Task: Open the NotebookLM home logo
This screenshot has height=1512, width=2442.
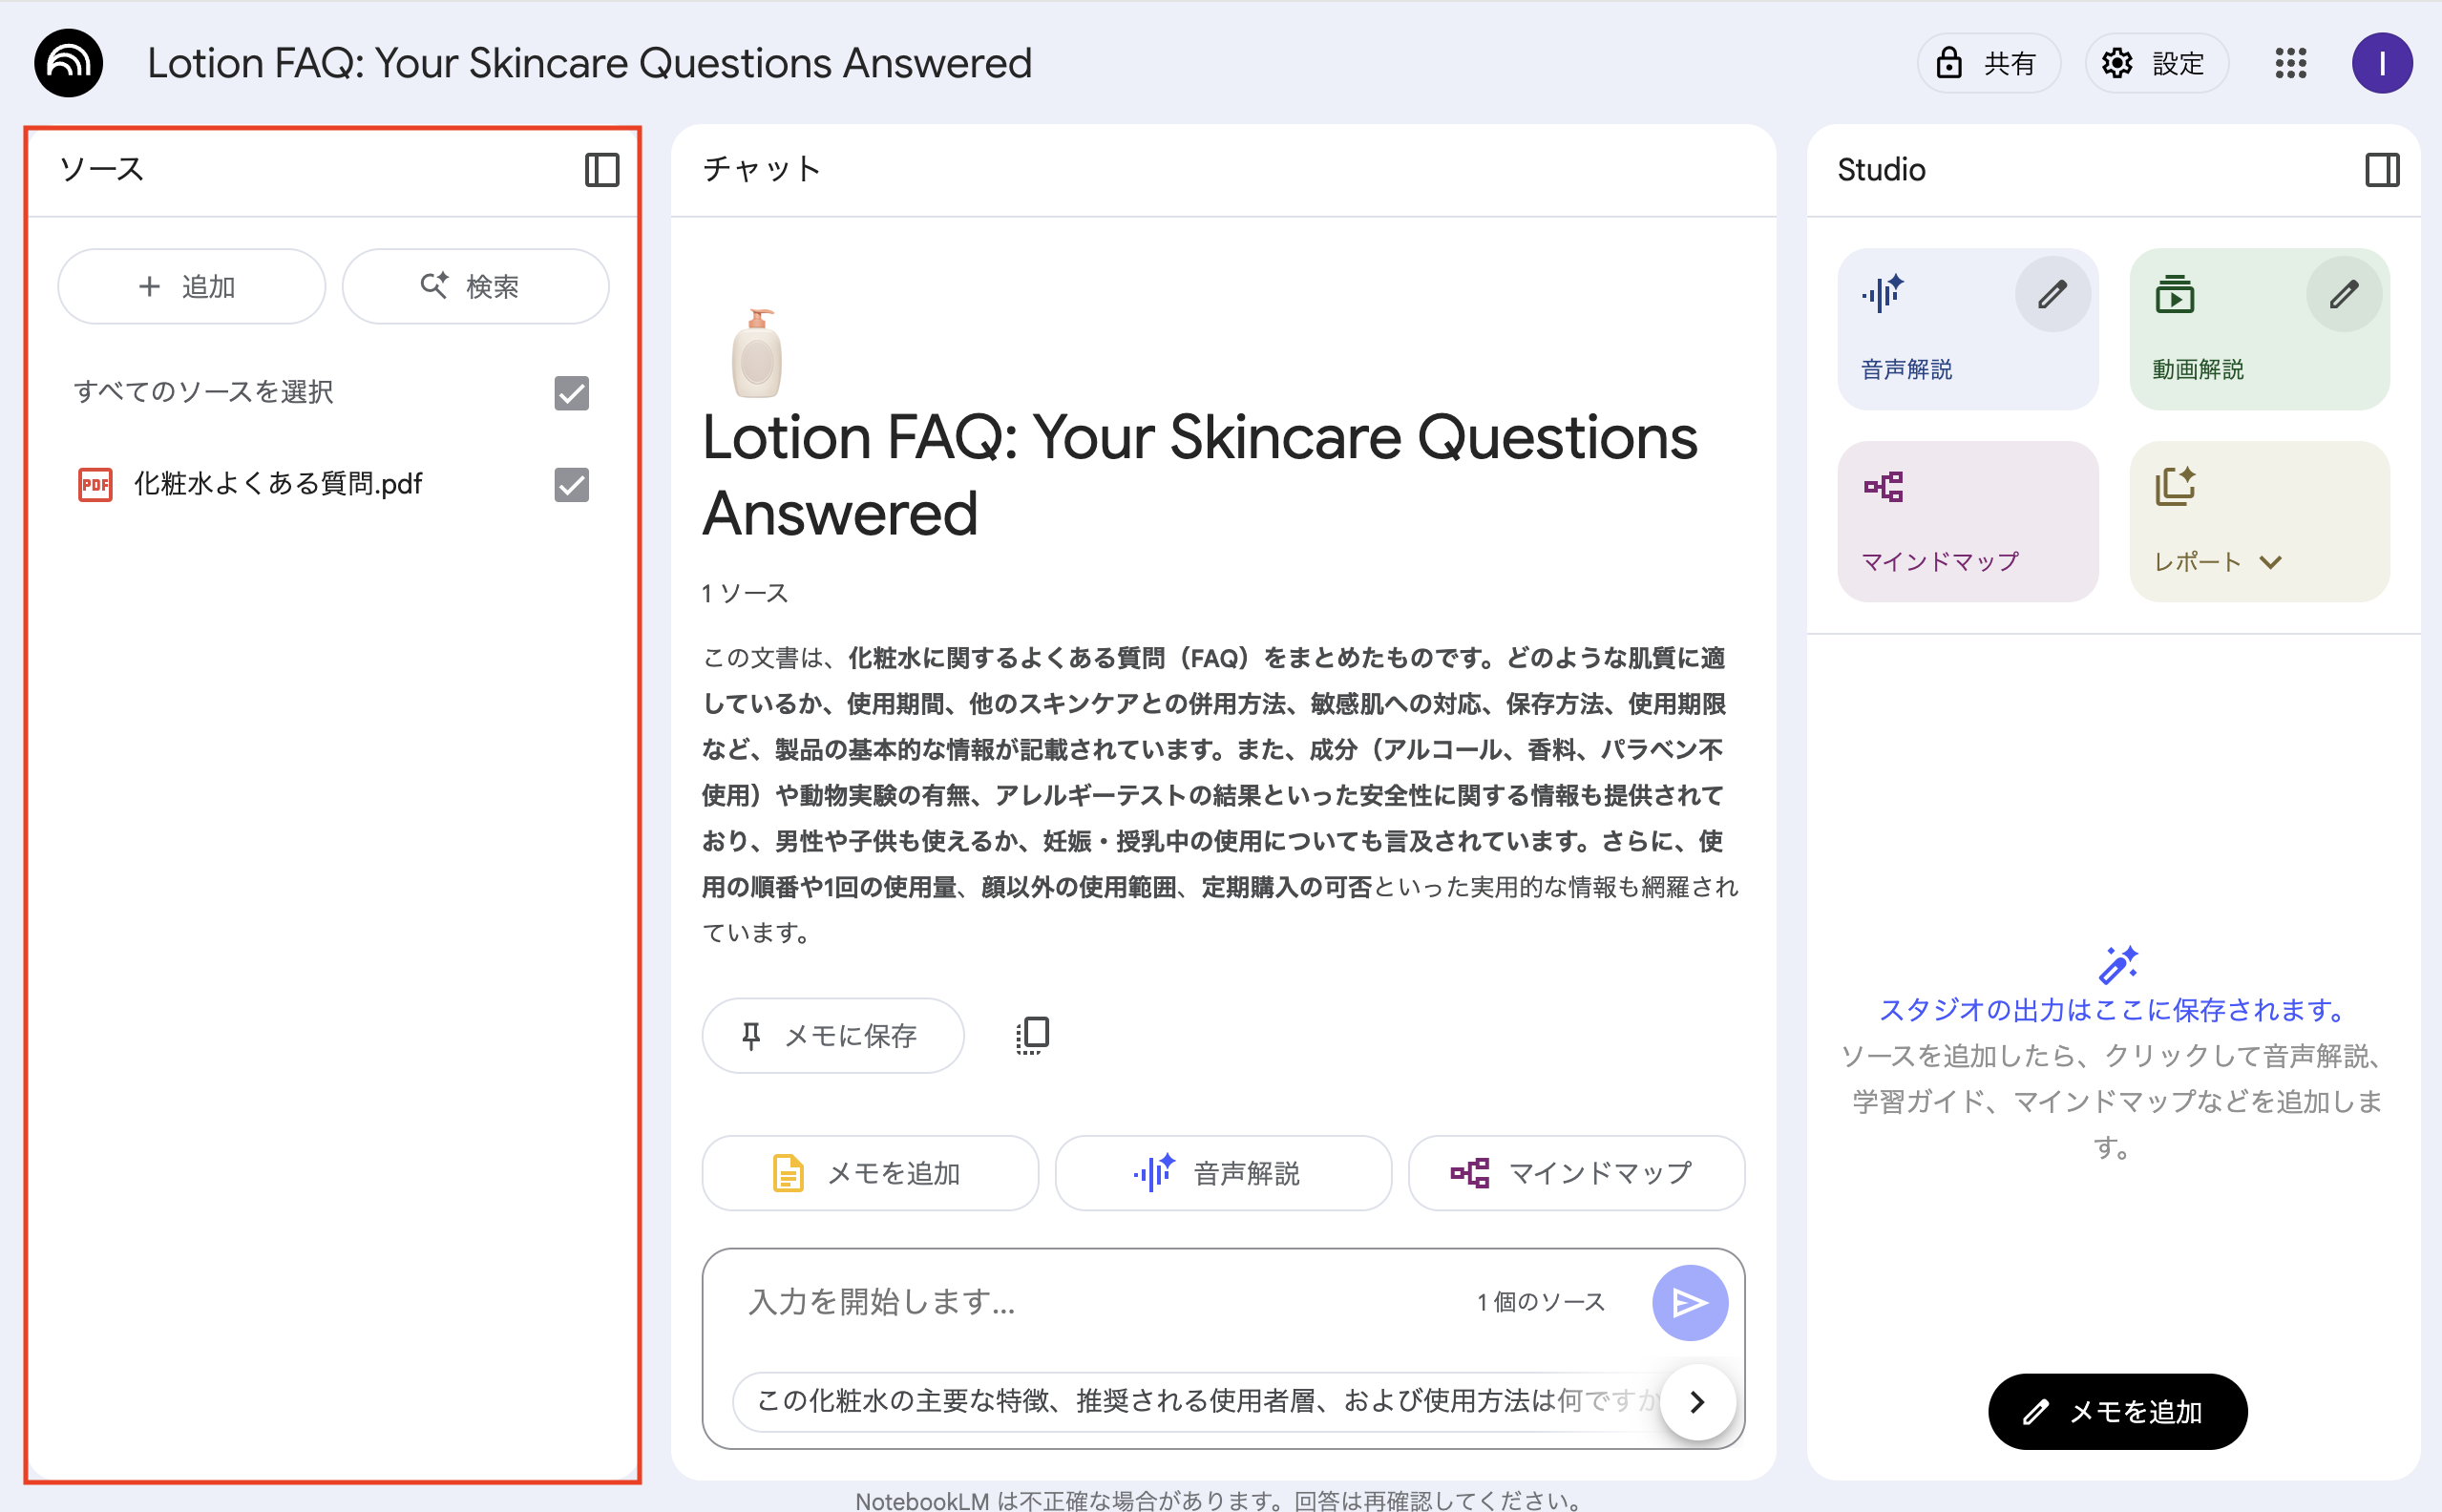Action: pyautogui.click(x=68, y=63)
